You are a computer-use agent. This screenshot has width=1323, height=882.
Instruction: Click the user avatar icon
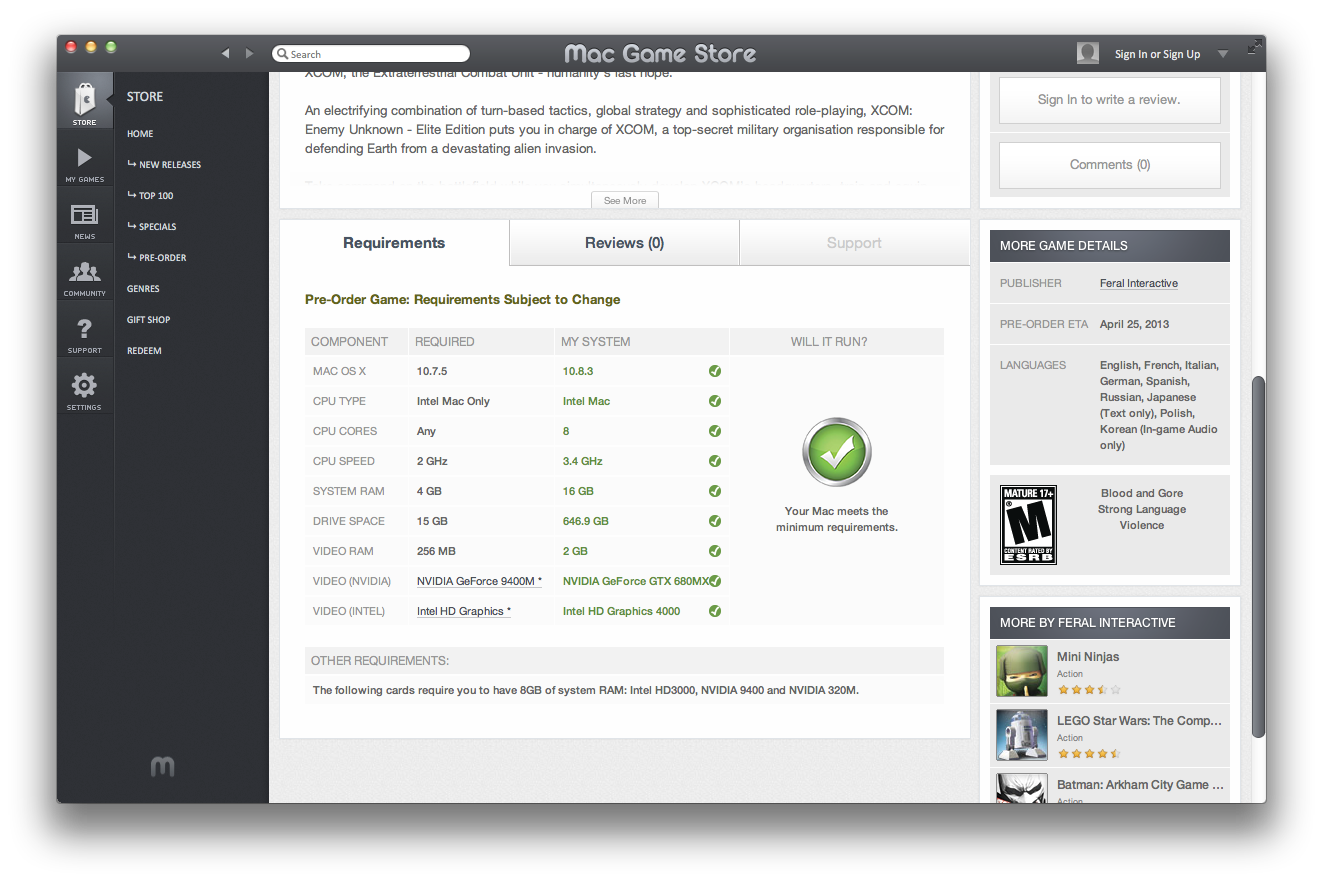click(1088, 54)
